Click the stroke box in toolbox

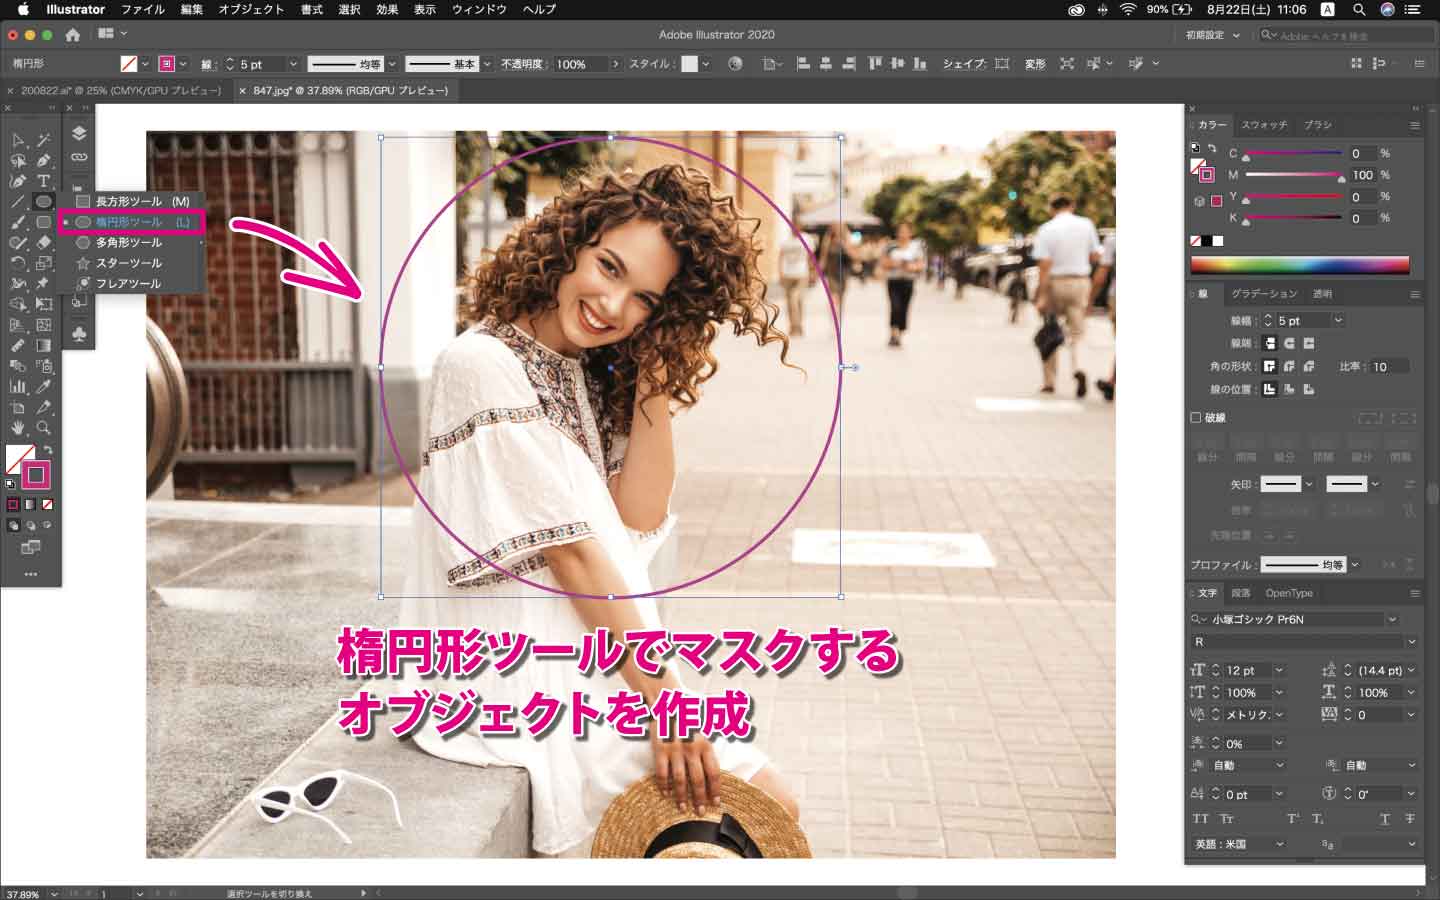click(x=36, y=475)
